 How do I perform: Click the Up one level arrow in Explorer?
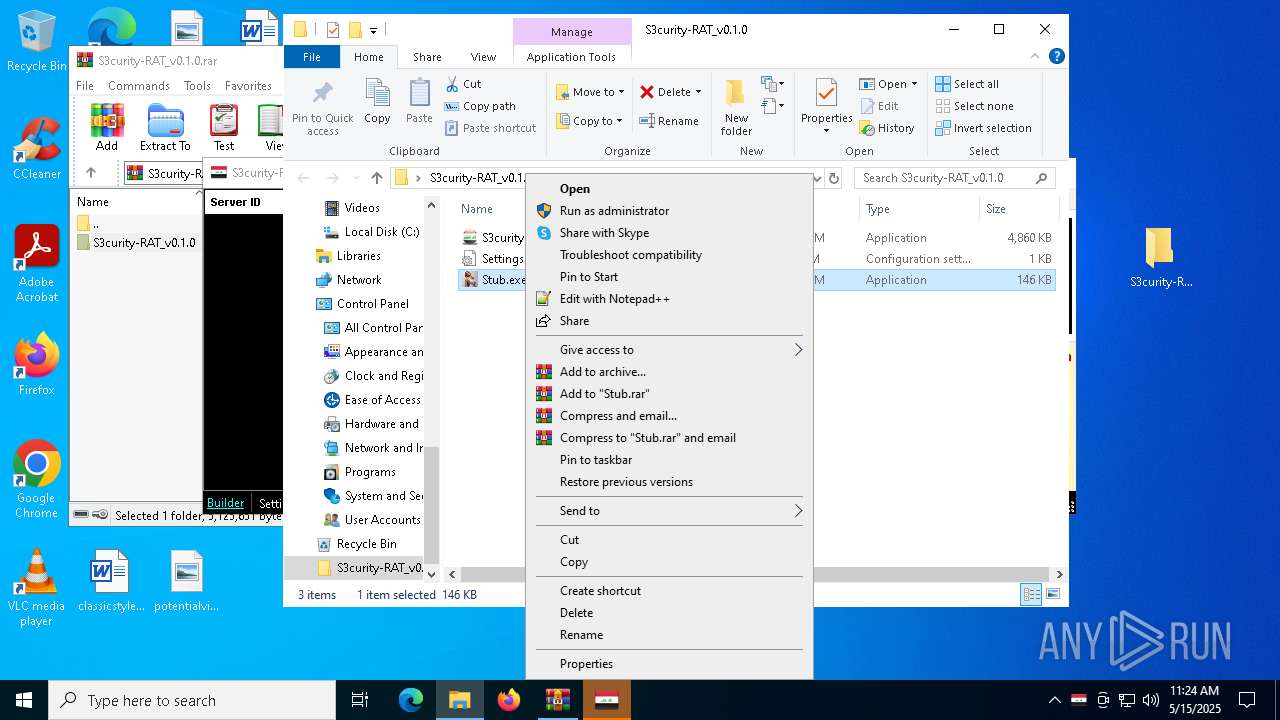376,178
